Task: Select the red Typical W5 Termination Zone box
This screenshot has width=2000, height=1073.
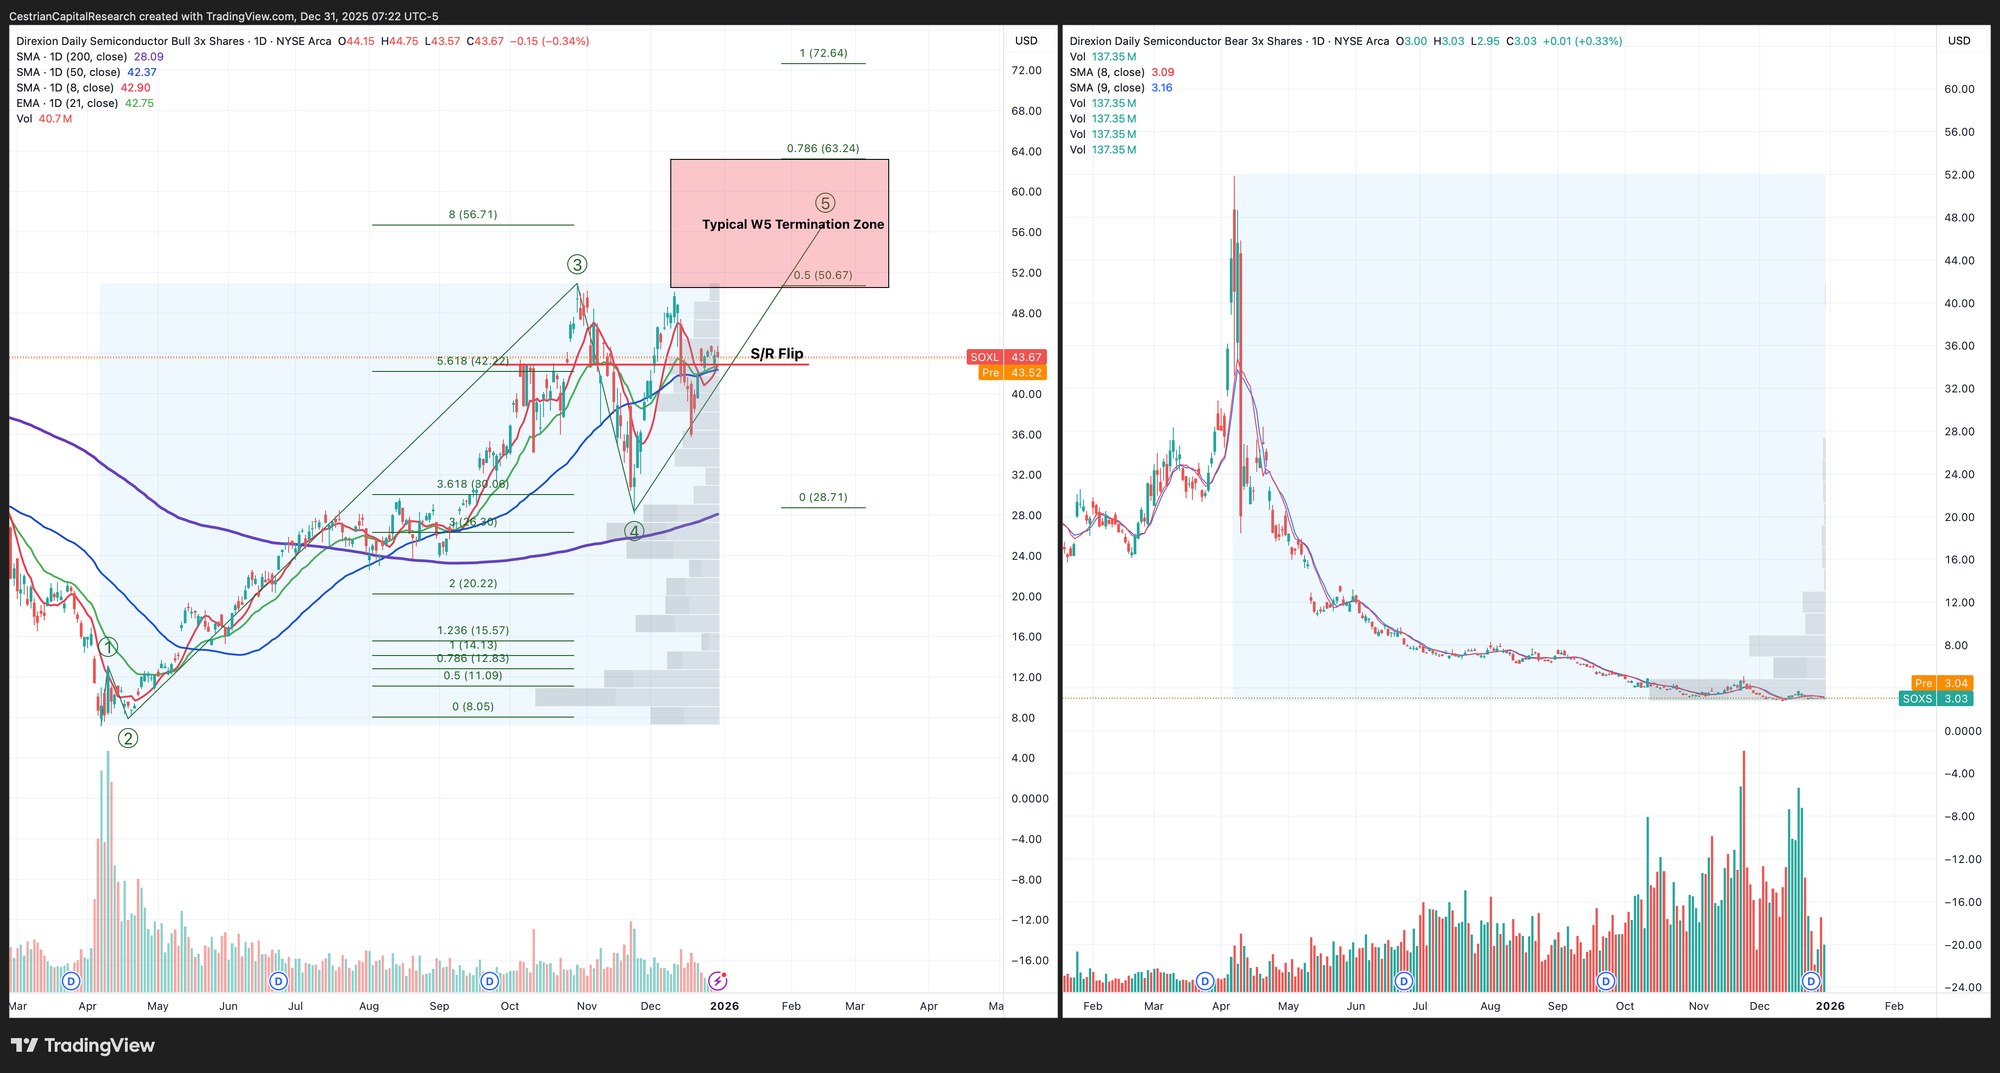Action: point(779,250)
